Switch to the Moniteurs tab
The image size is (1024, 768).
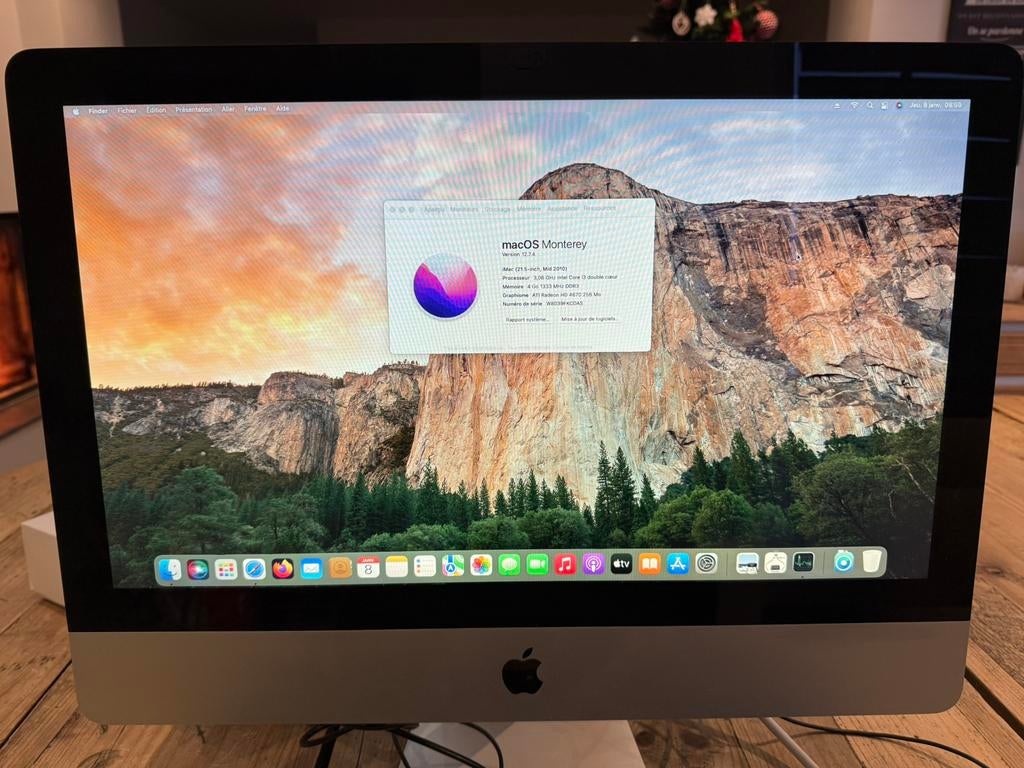pyautogui.click(x=464, y=210)
